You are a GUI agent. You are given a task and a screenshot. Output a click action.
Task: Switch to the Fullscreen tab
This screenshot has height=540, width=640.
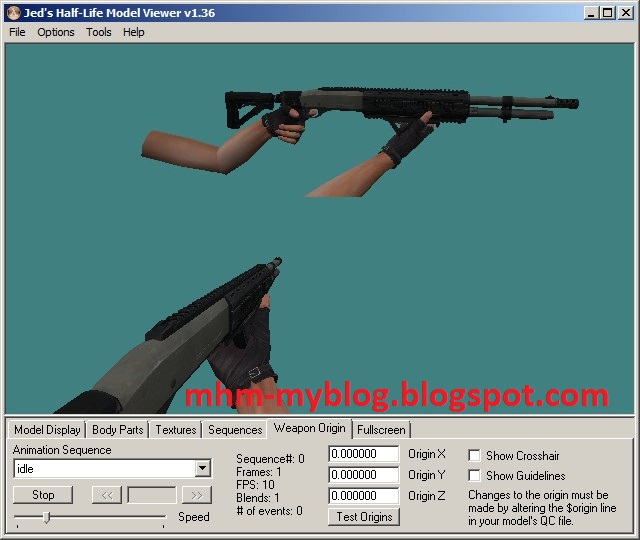click(381, 430)
